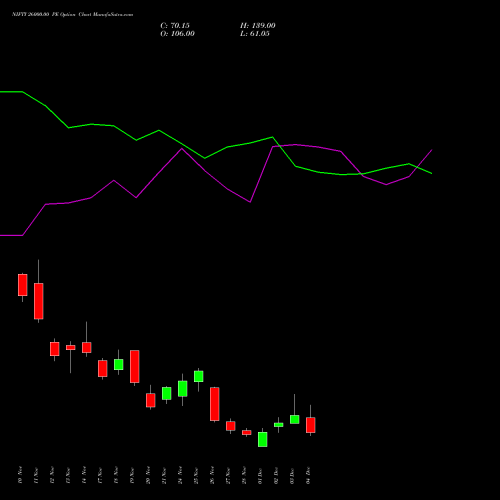Select the small green candlestick for 02 Dec
This screenshot has height=500, width=500.
(x=279, y=425)
